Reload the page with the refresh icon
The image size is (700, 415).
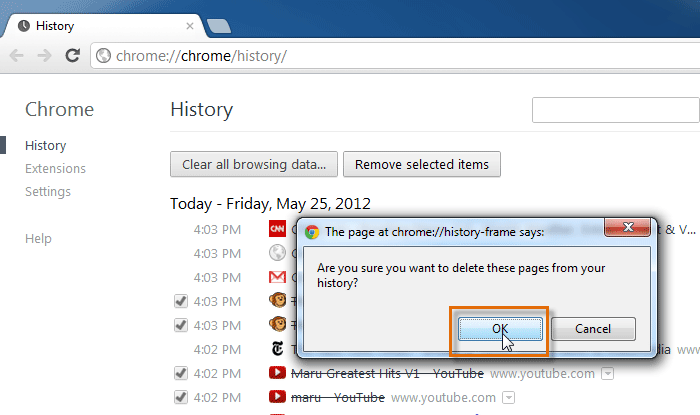pos(73,55)
